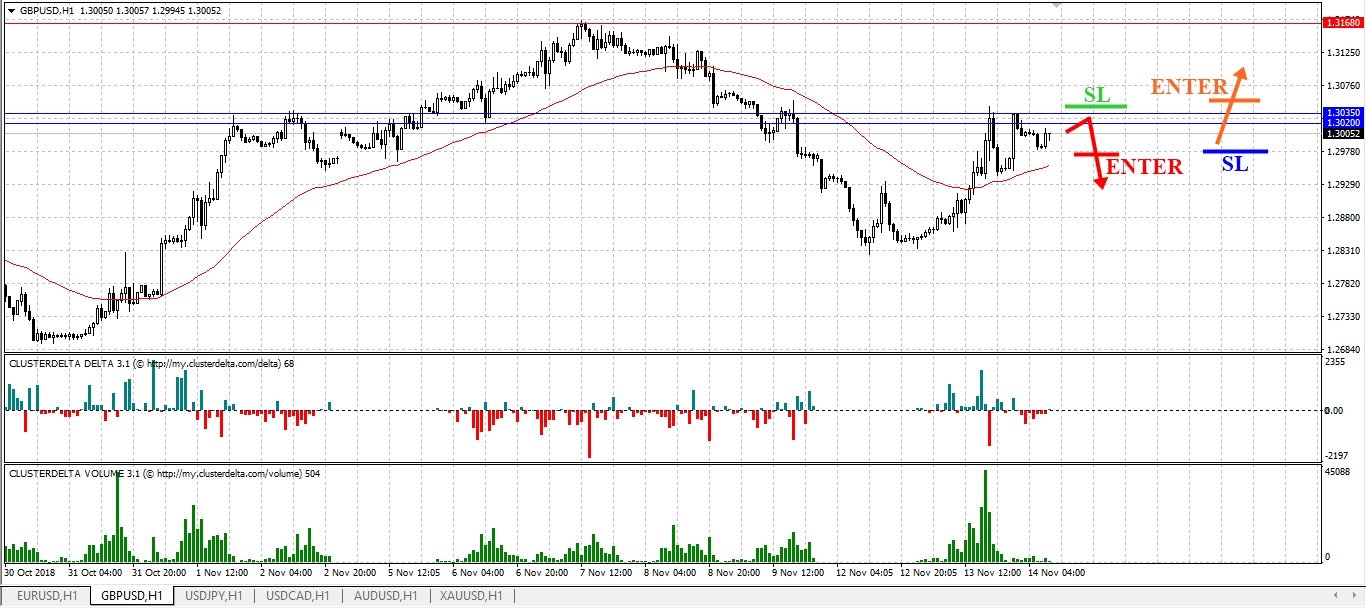1366x608 pixels.
Task: Open the USDJPY,H1 chart tab
Action: (x=213, y=596)
